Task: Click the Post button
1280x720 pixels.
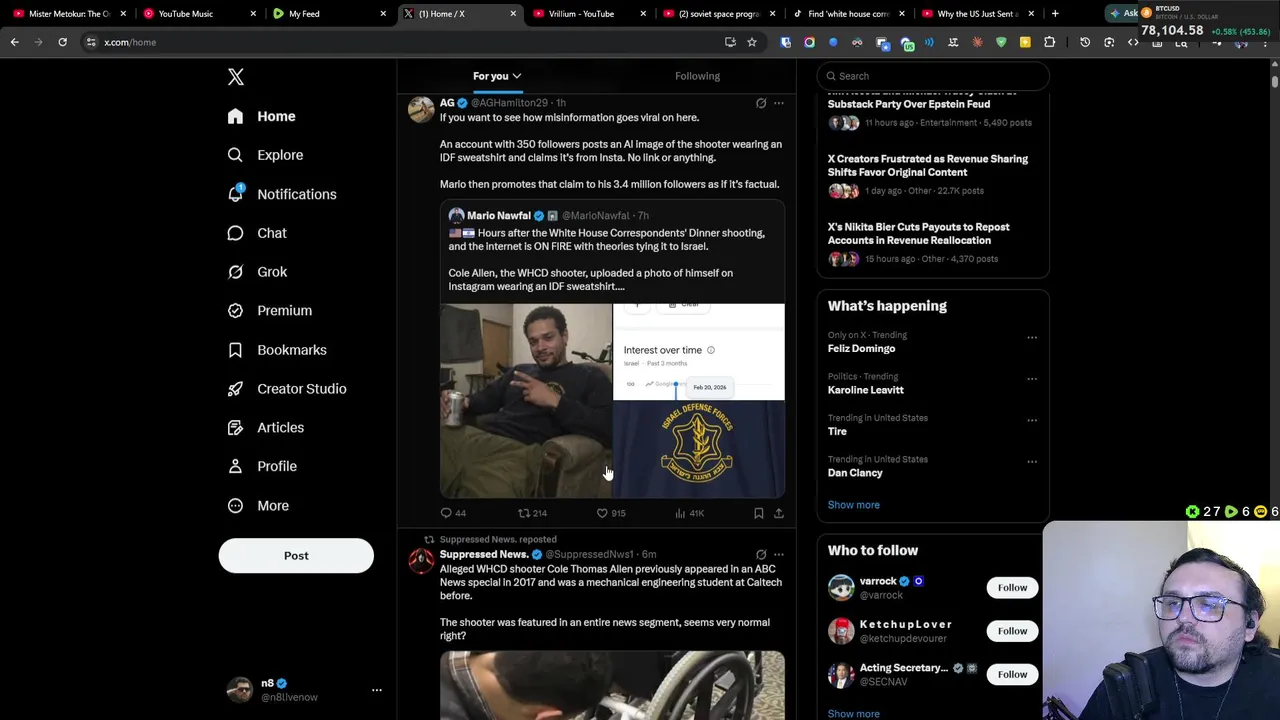Action: pyautogui.click(x=296, y=556)
